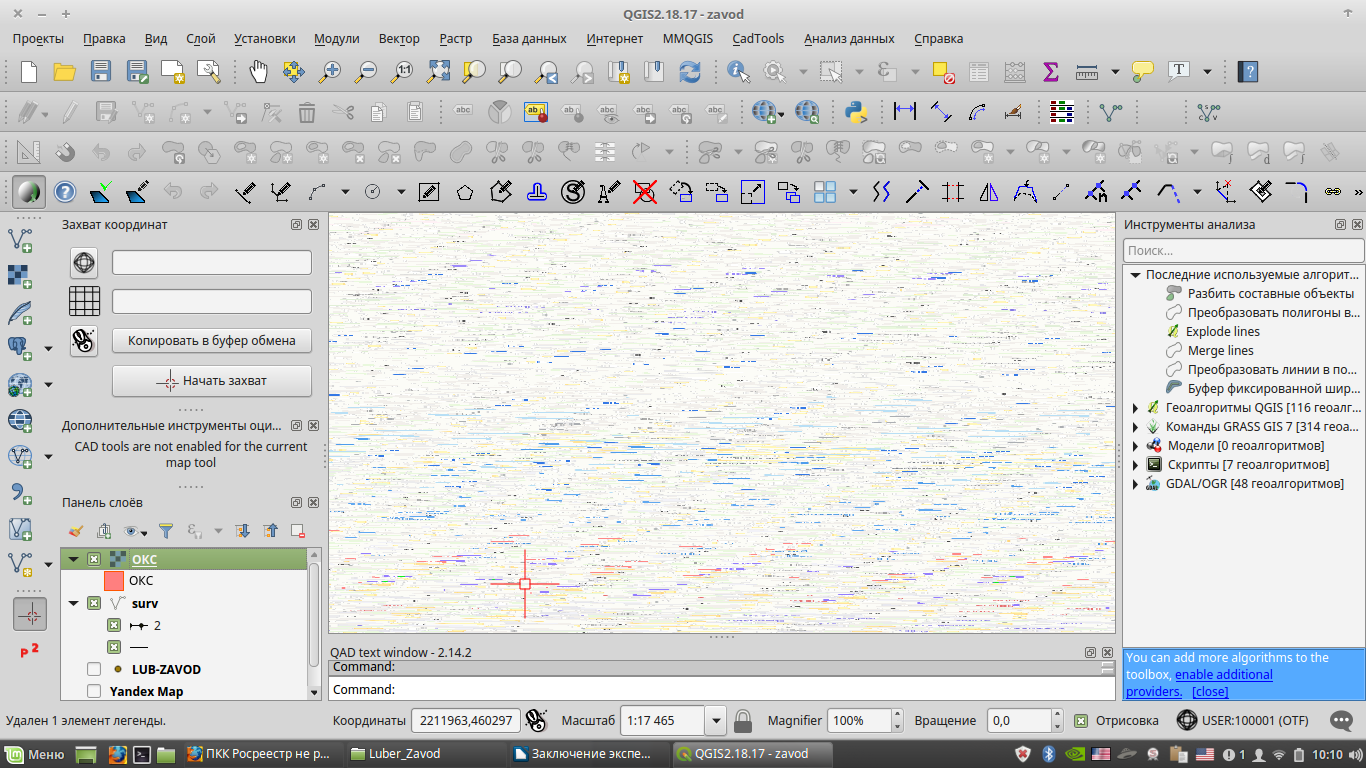This screenshot has width=1366, height=768.
Task: Open the CadTools menu
Action: (758, 38)
